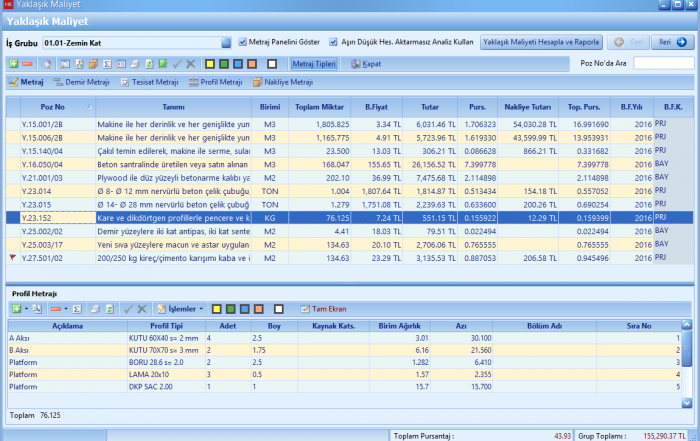Toggle the Metraj Tipleri button
This screenshot has width=700, height=441.
314,63
